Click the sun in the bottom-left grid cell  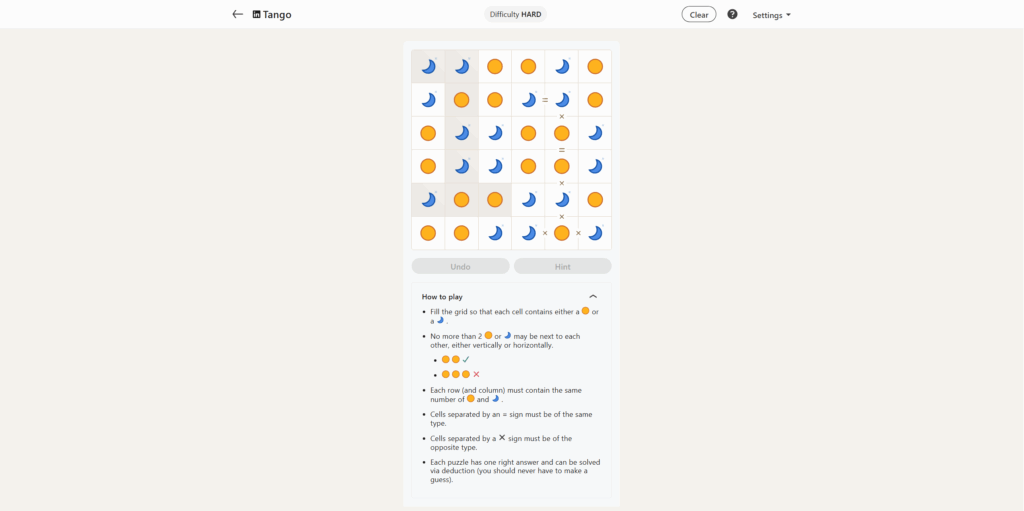[428, 233]
